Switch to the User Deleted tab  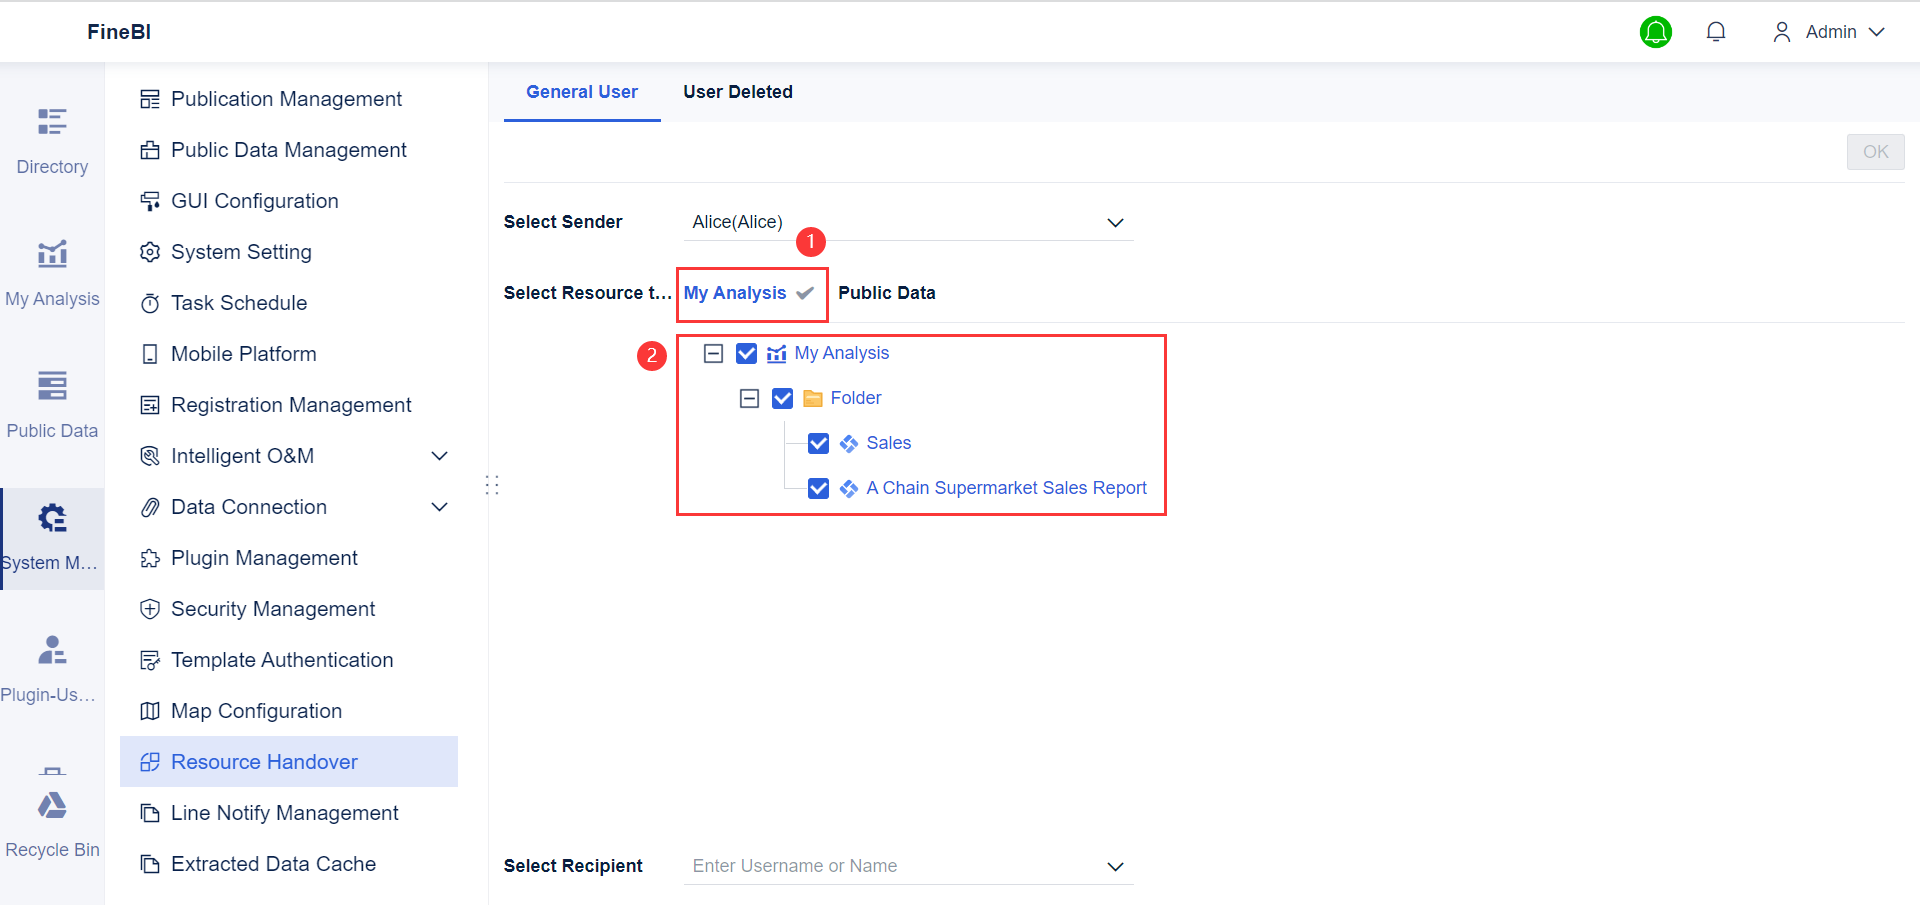738,92
